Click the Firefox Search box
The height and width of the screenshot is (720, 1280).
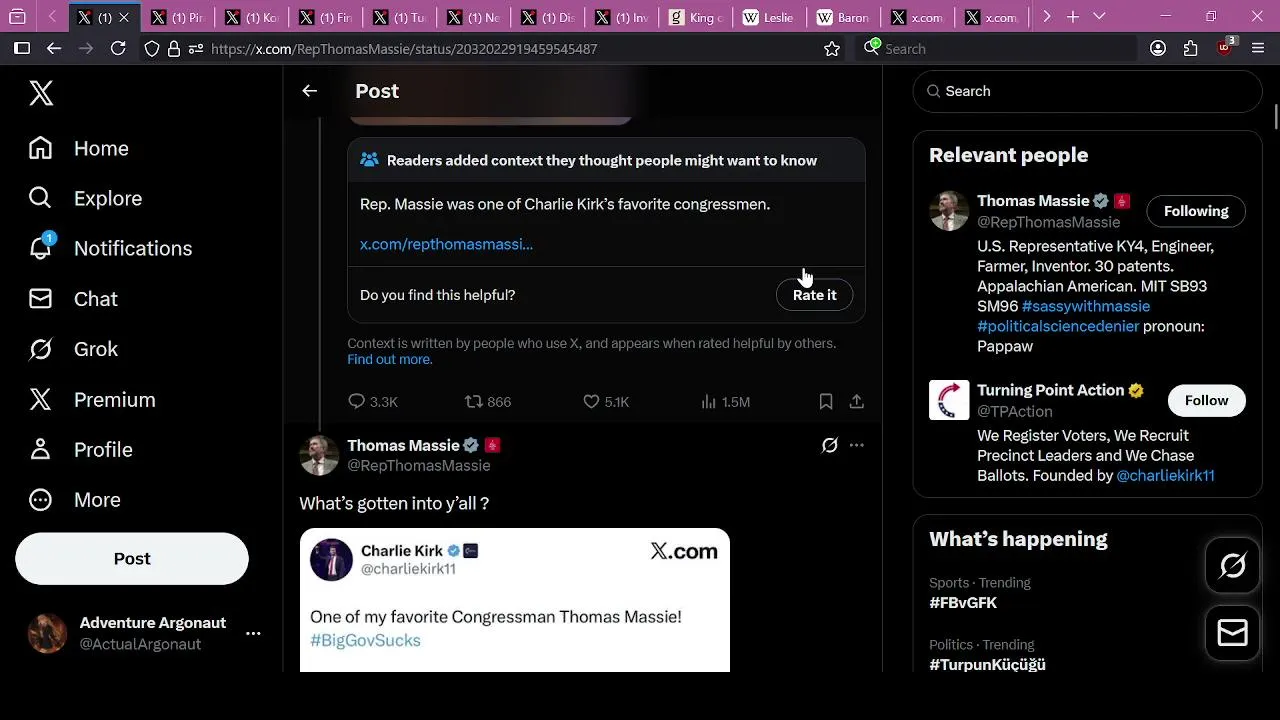click(x=997, y=48)
